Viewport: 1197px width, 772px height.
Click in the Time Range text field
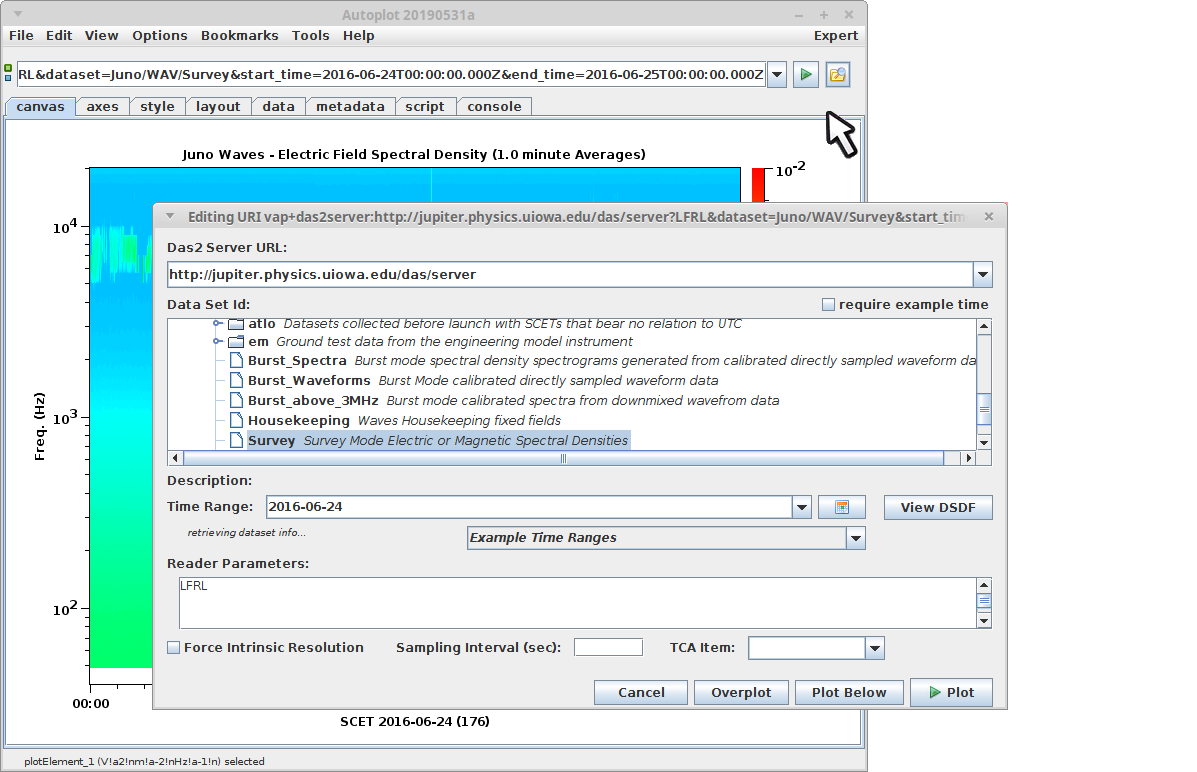tap(529, 507)
